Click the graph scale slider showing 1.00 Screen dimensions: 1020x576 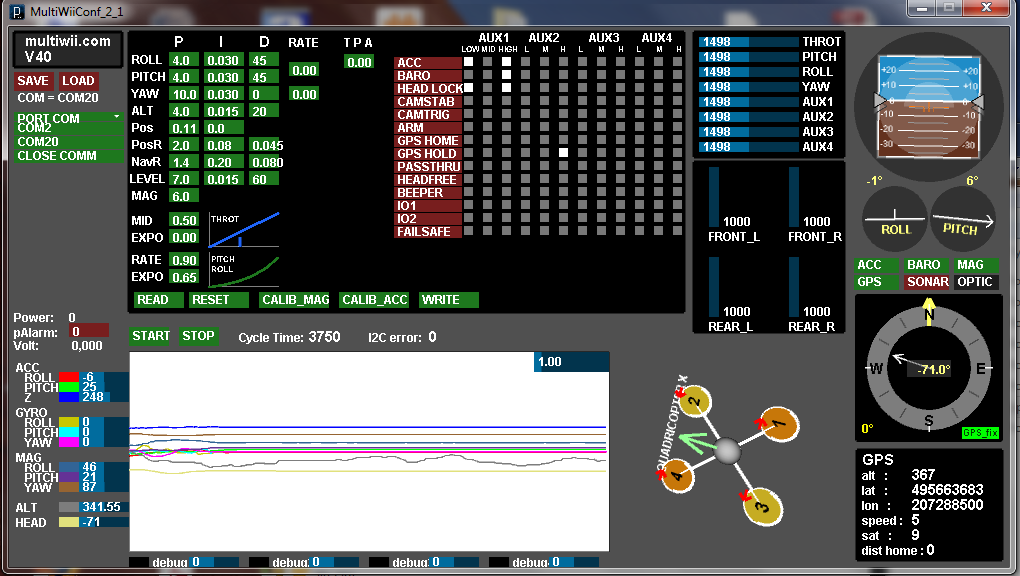click(571, 361)
